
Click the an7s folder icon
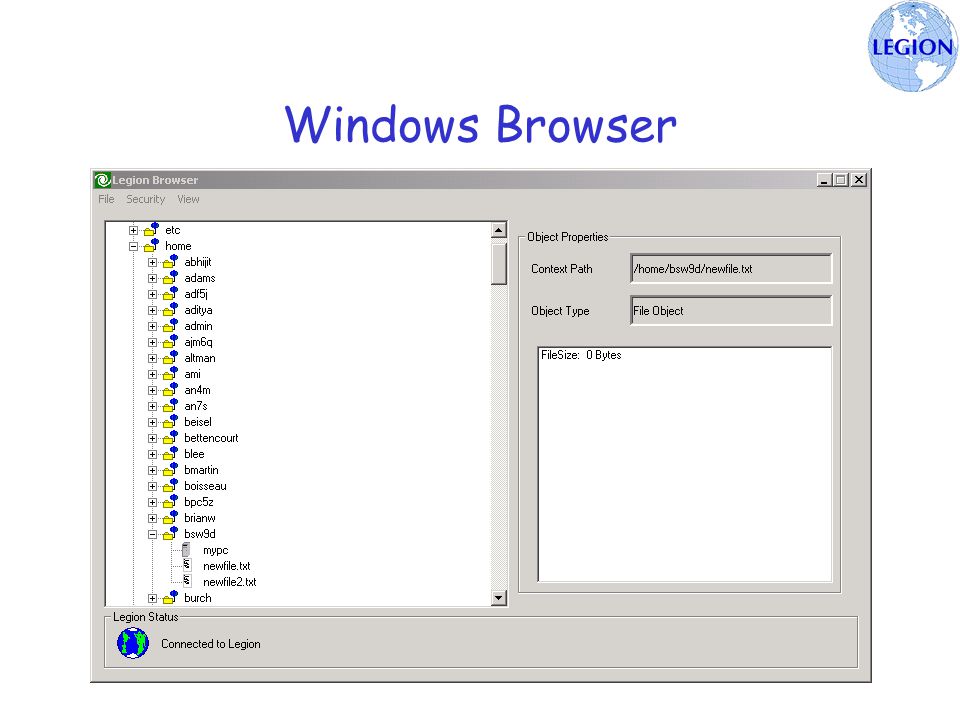click(170, 405)
